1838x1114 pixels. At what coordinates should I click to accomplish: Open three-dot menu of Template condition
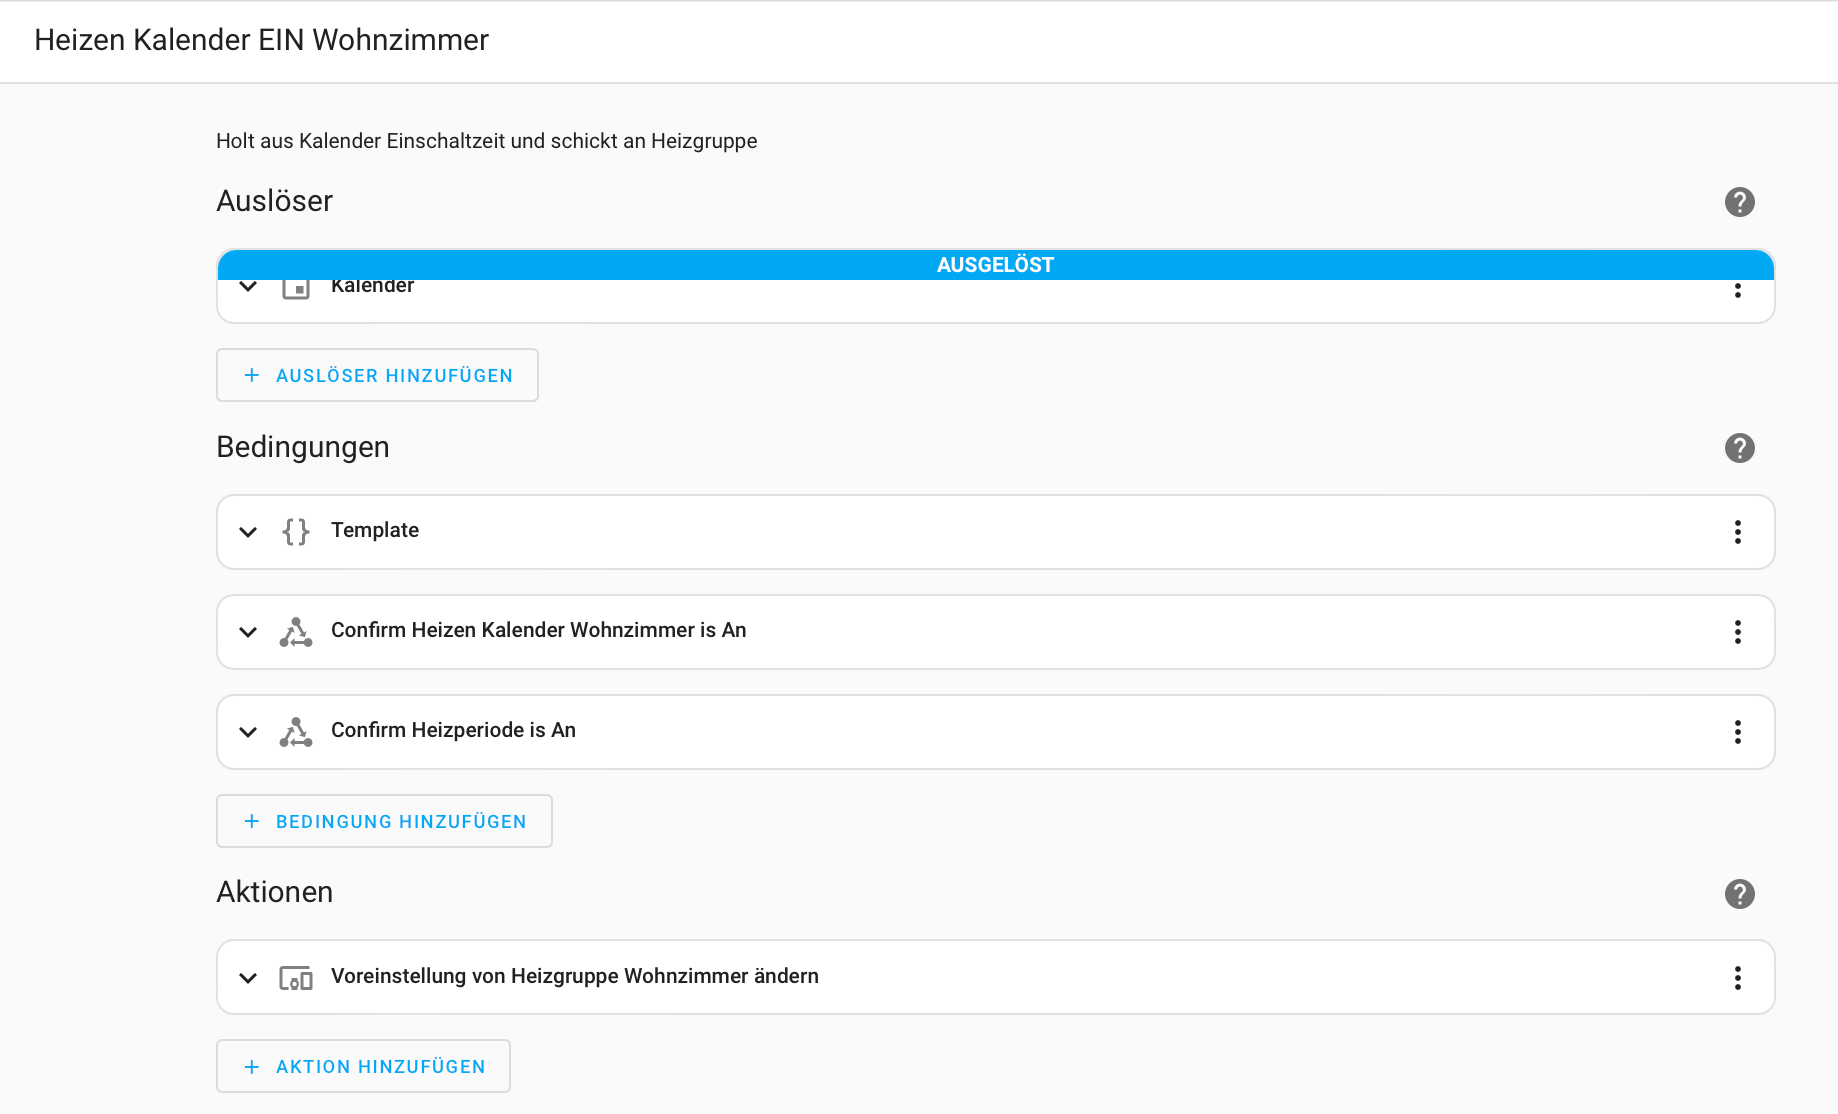pos(1737,532)
